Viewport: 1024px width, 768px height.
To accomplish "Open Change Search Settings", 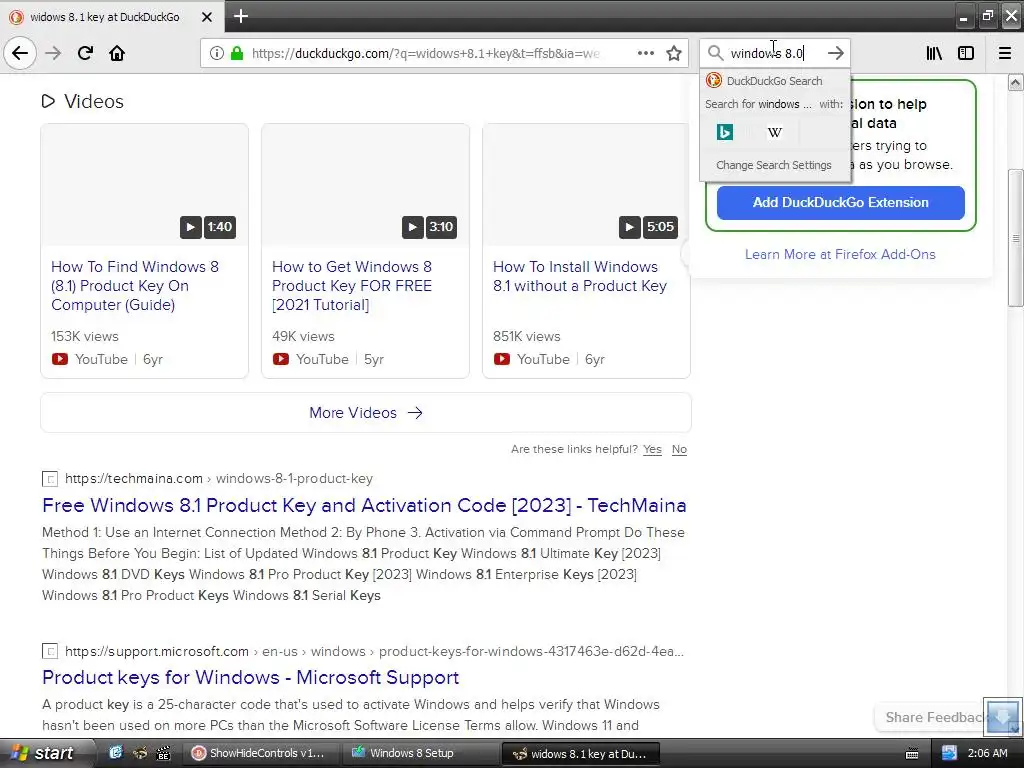I will tap(774, 165).
